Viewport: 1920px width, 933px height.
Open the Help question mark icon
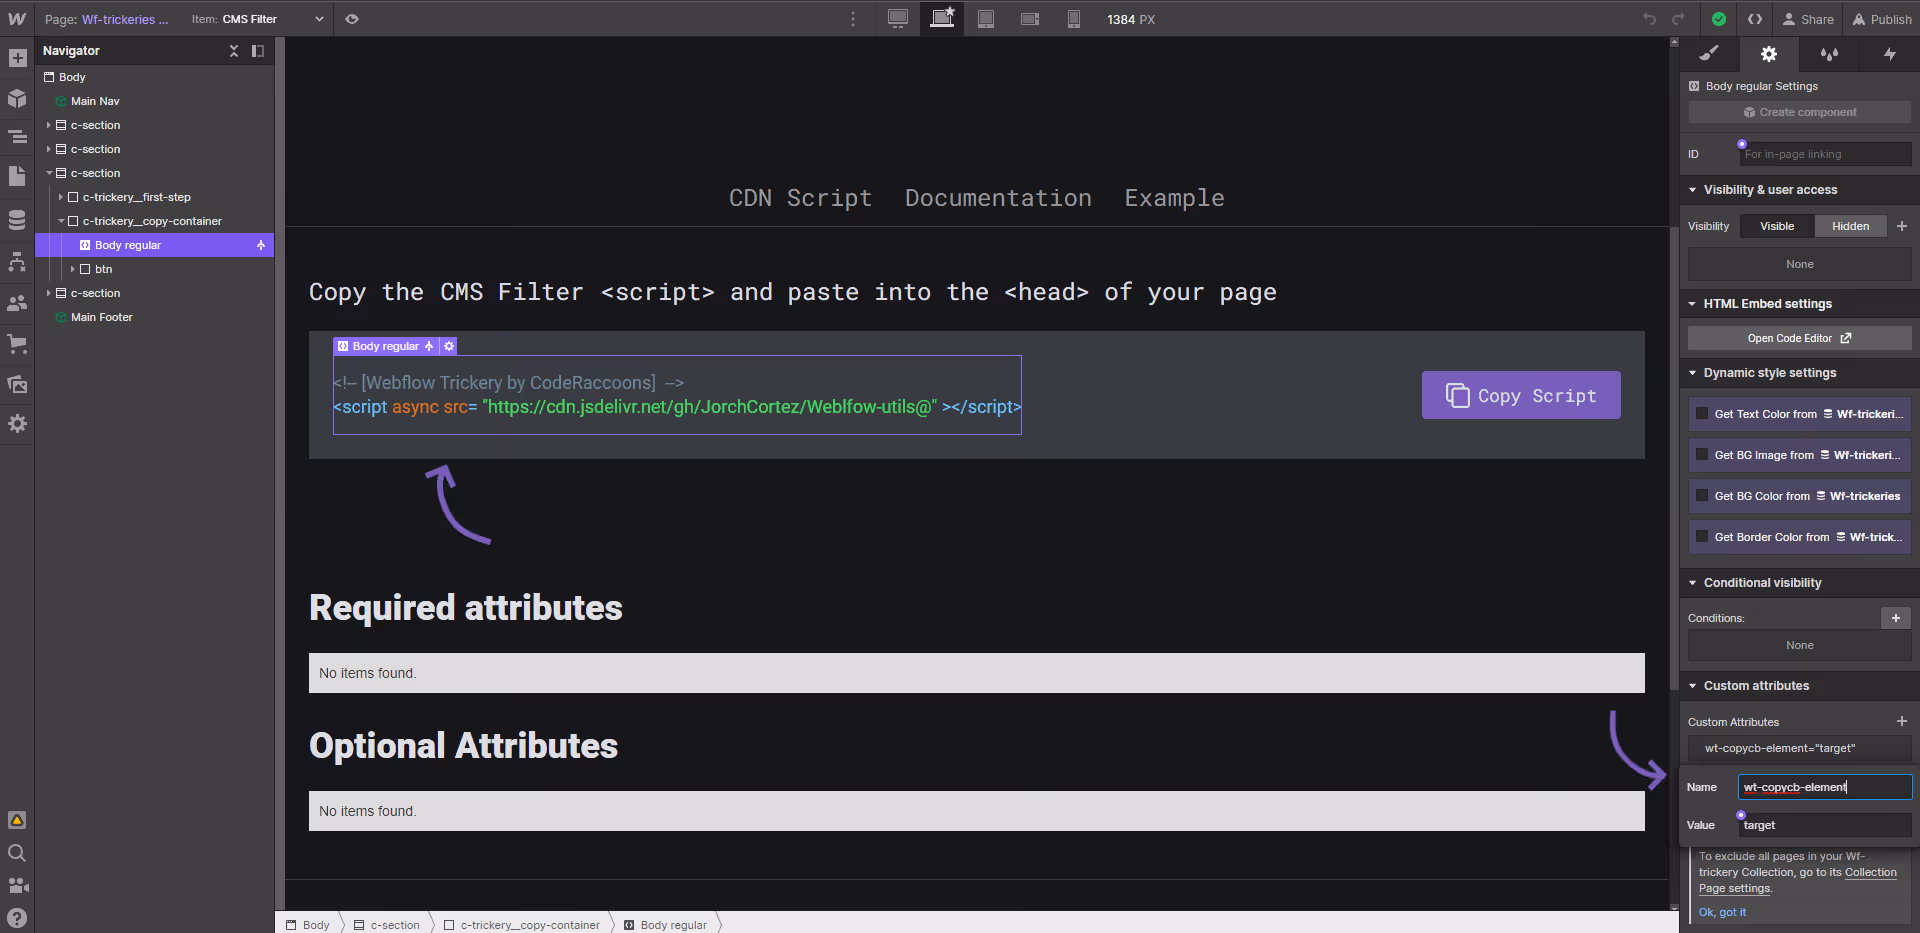[x=17, y=918]
